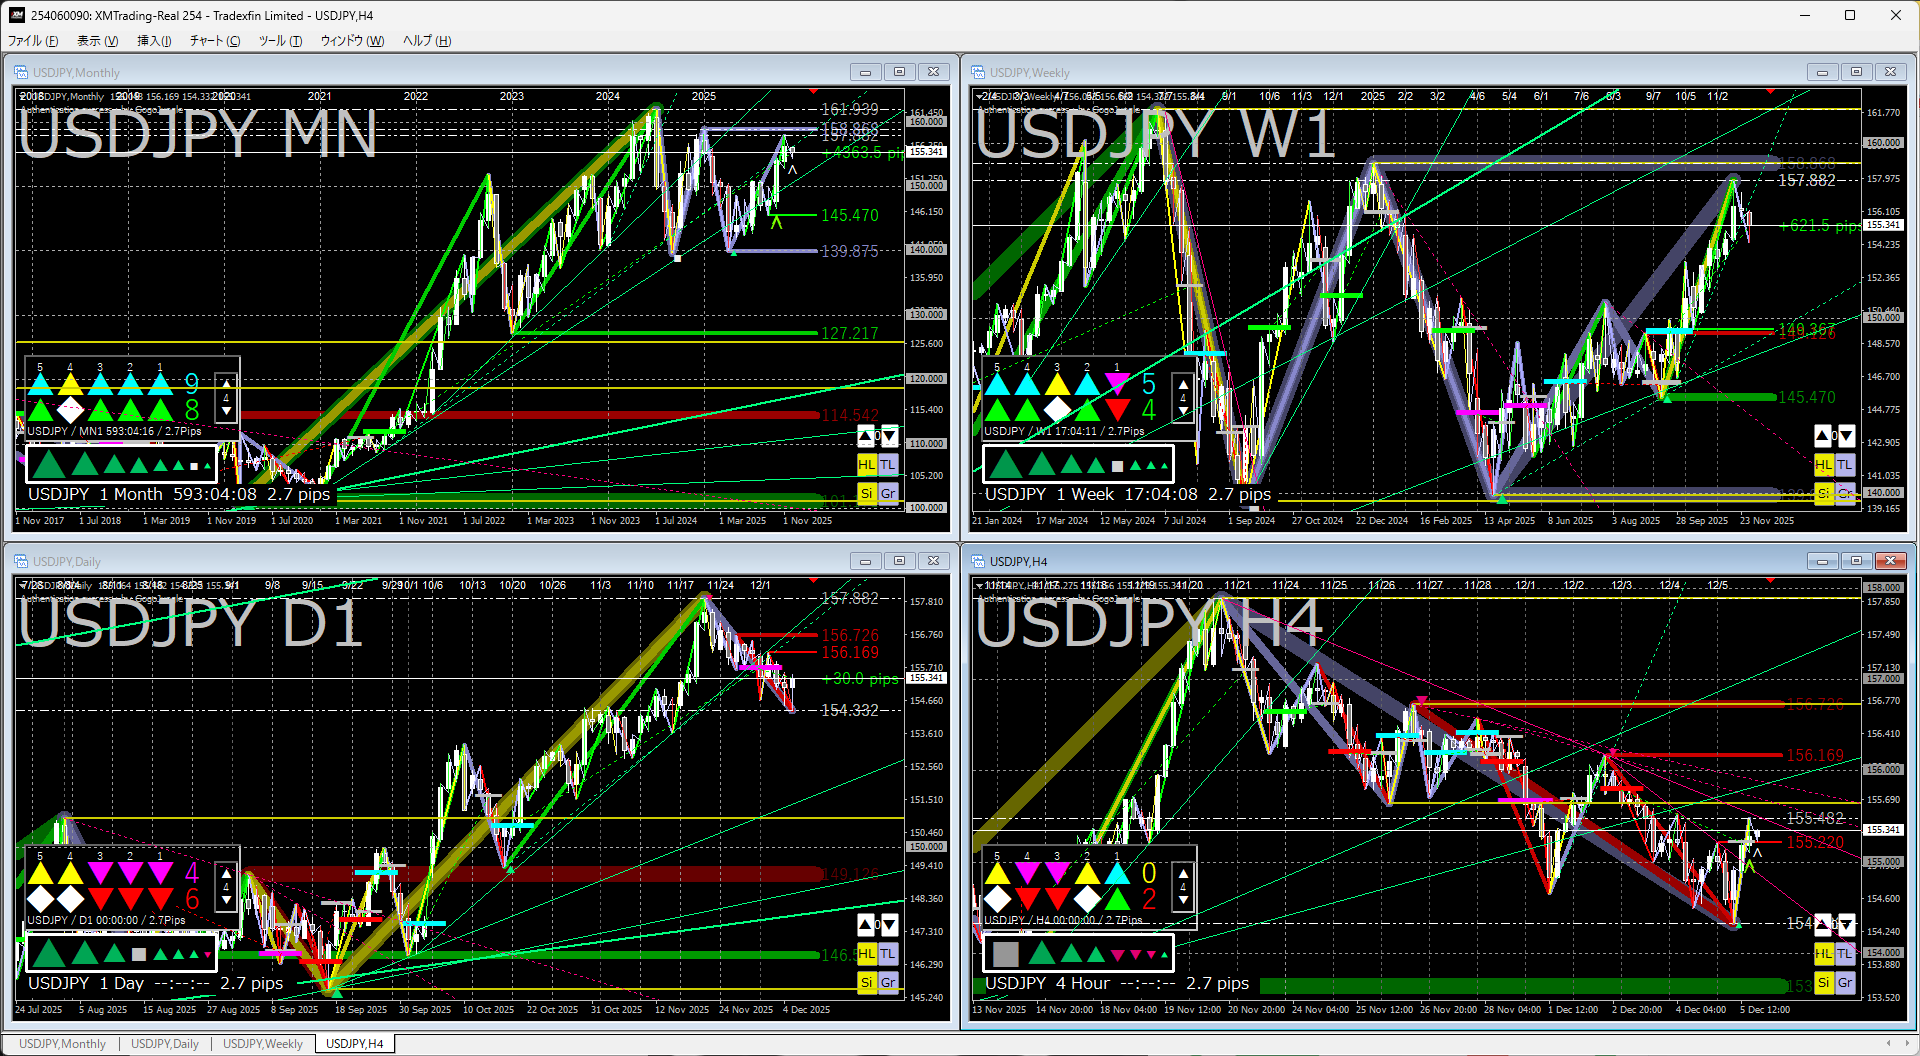The width and height of the screenshot is (1920, 1056).
Task: Click the chart icon of the USDJPY,Daily window
Action: click(21, 561)
